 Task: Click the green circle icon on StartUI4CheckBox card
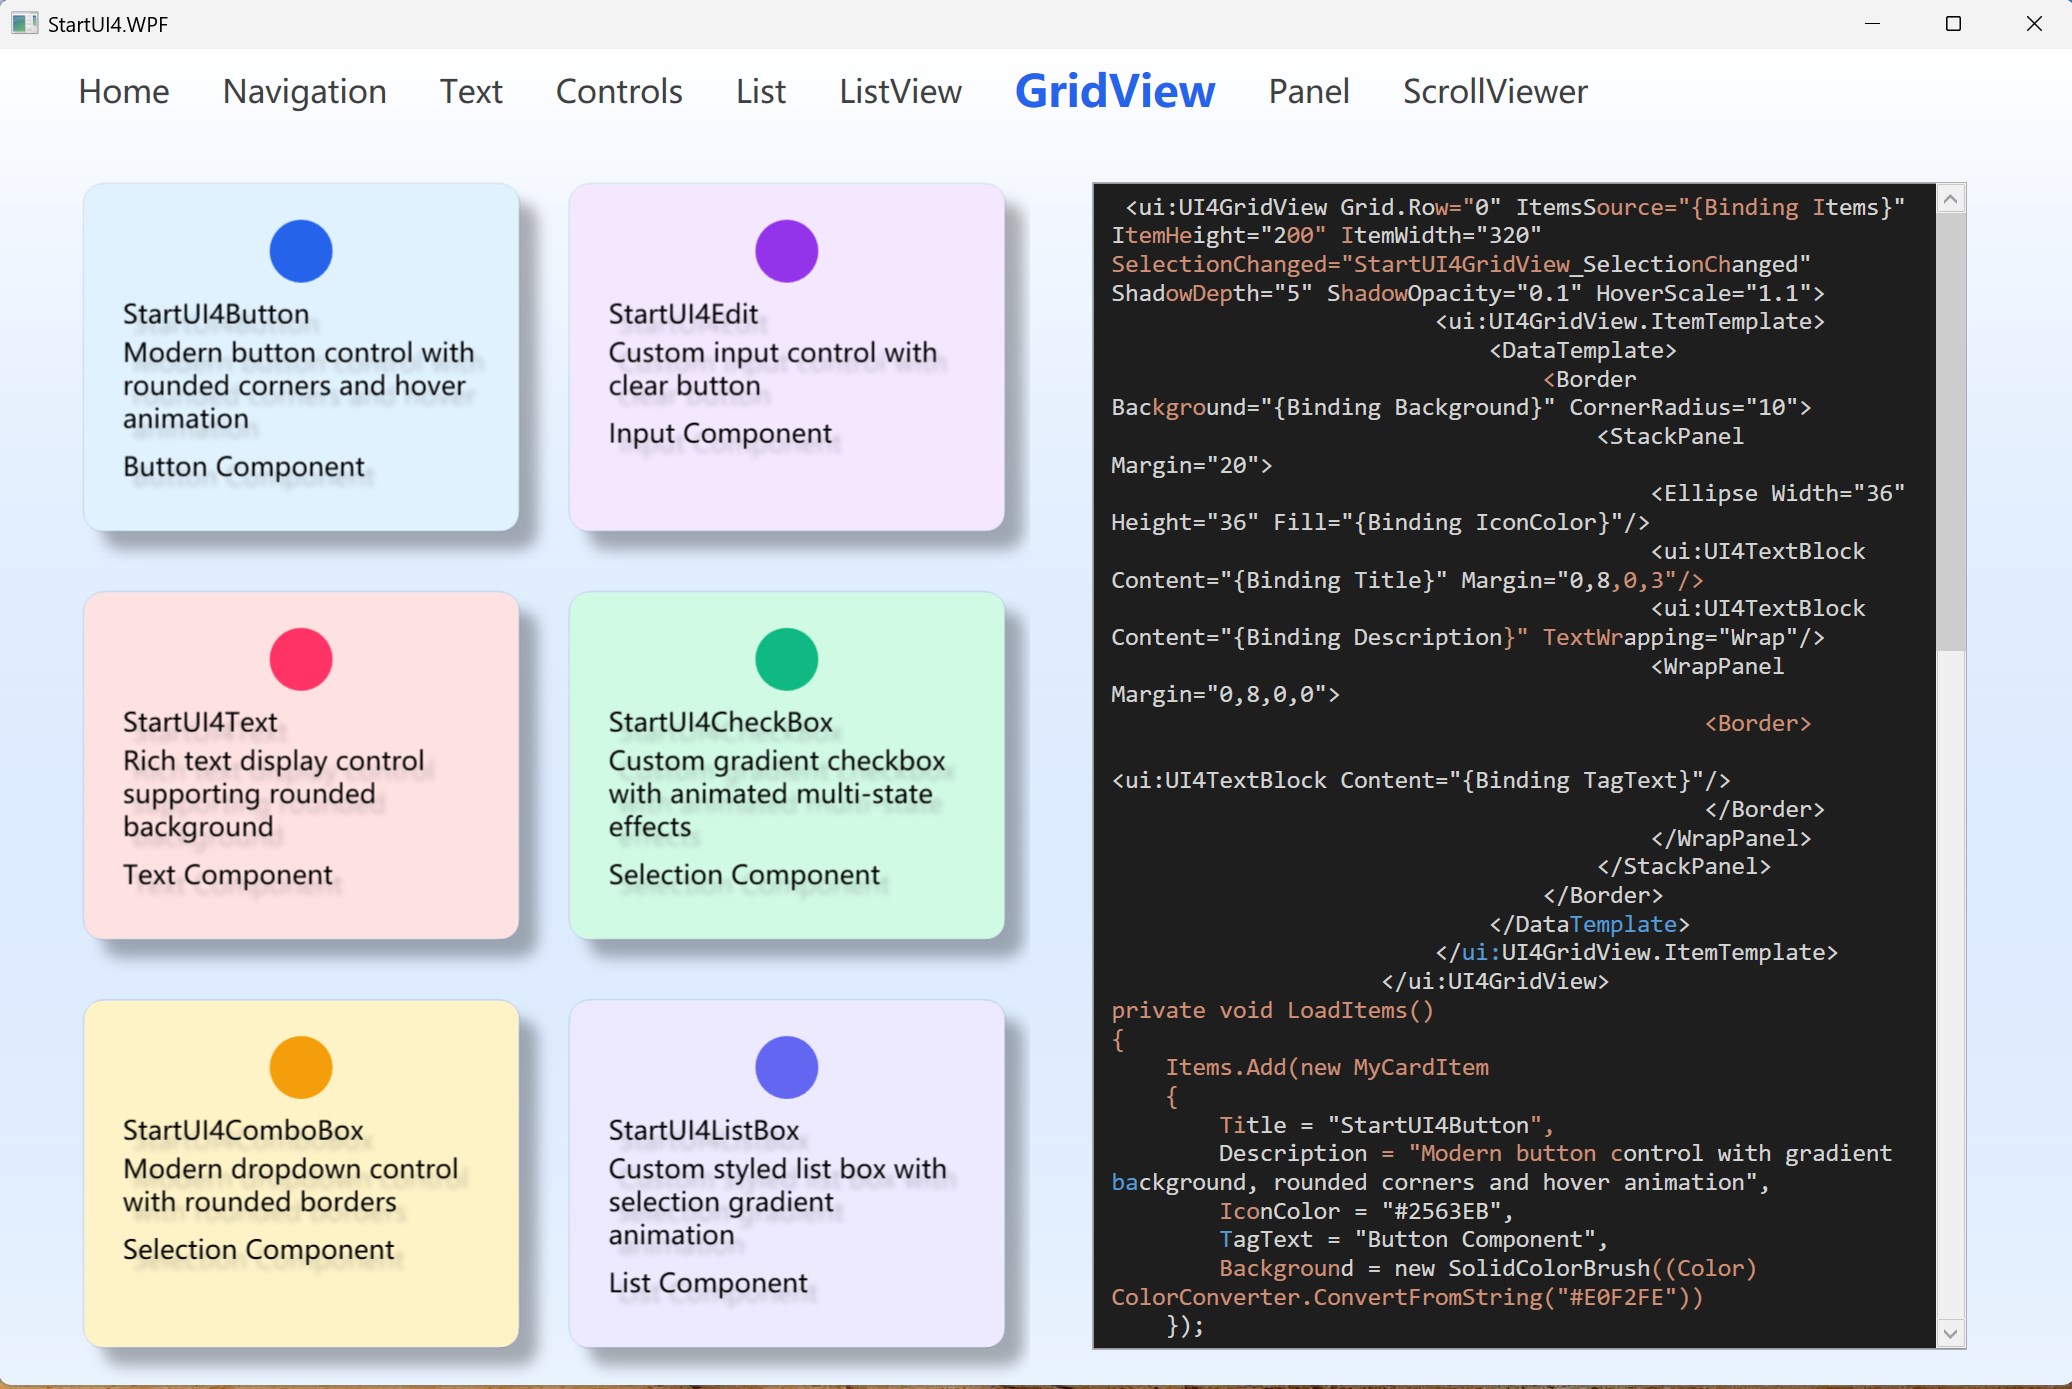pyautogui.click(x=787, y=659)
